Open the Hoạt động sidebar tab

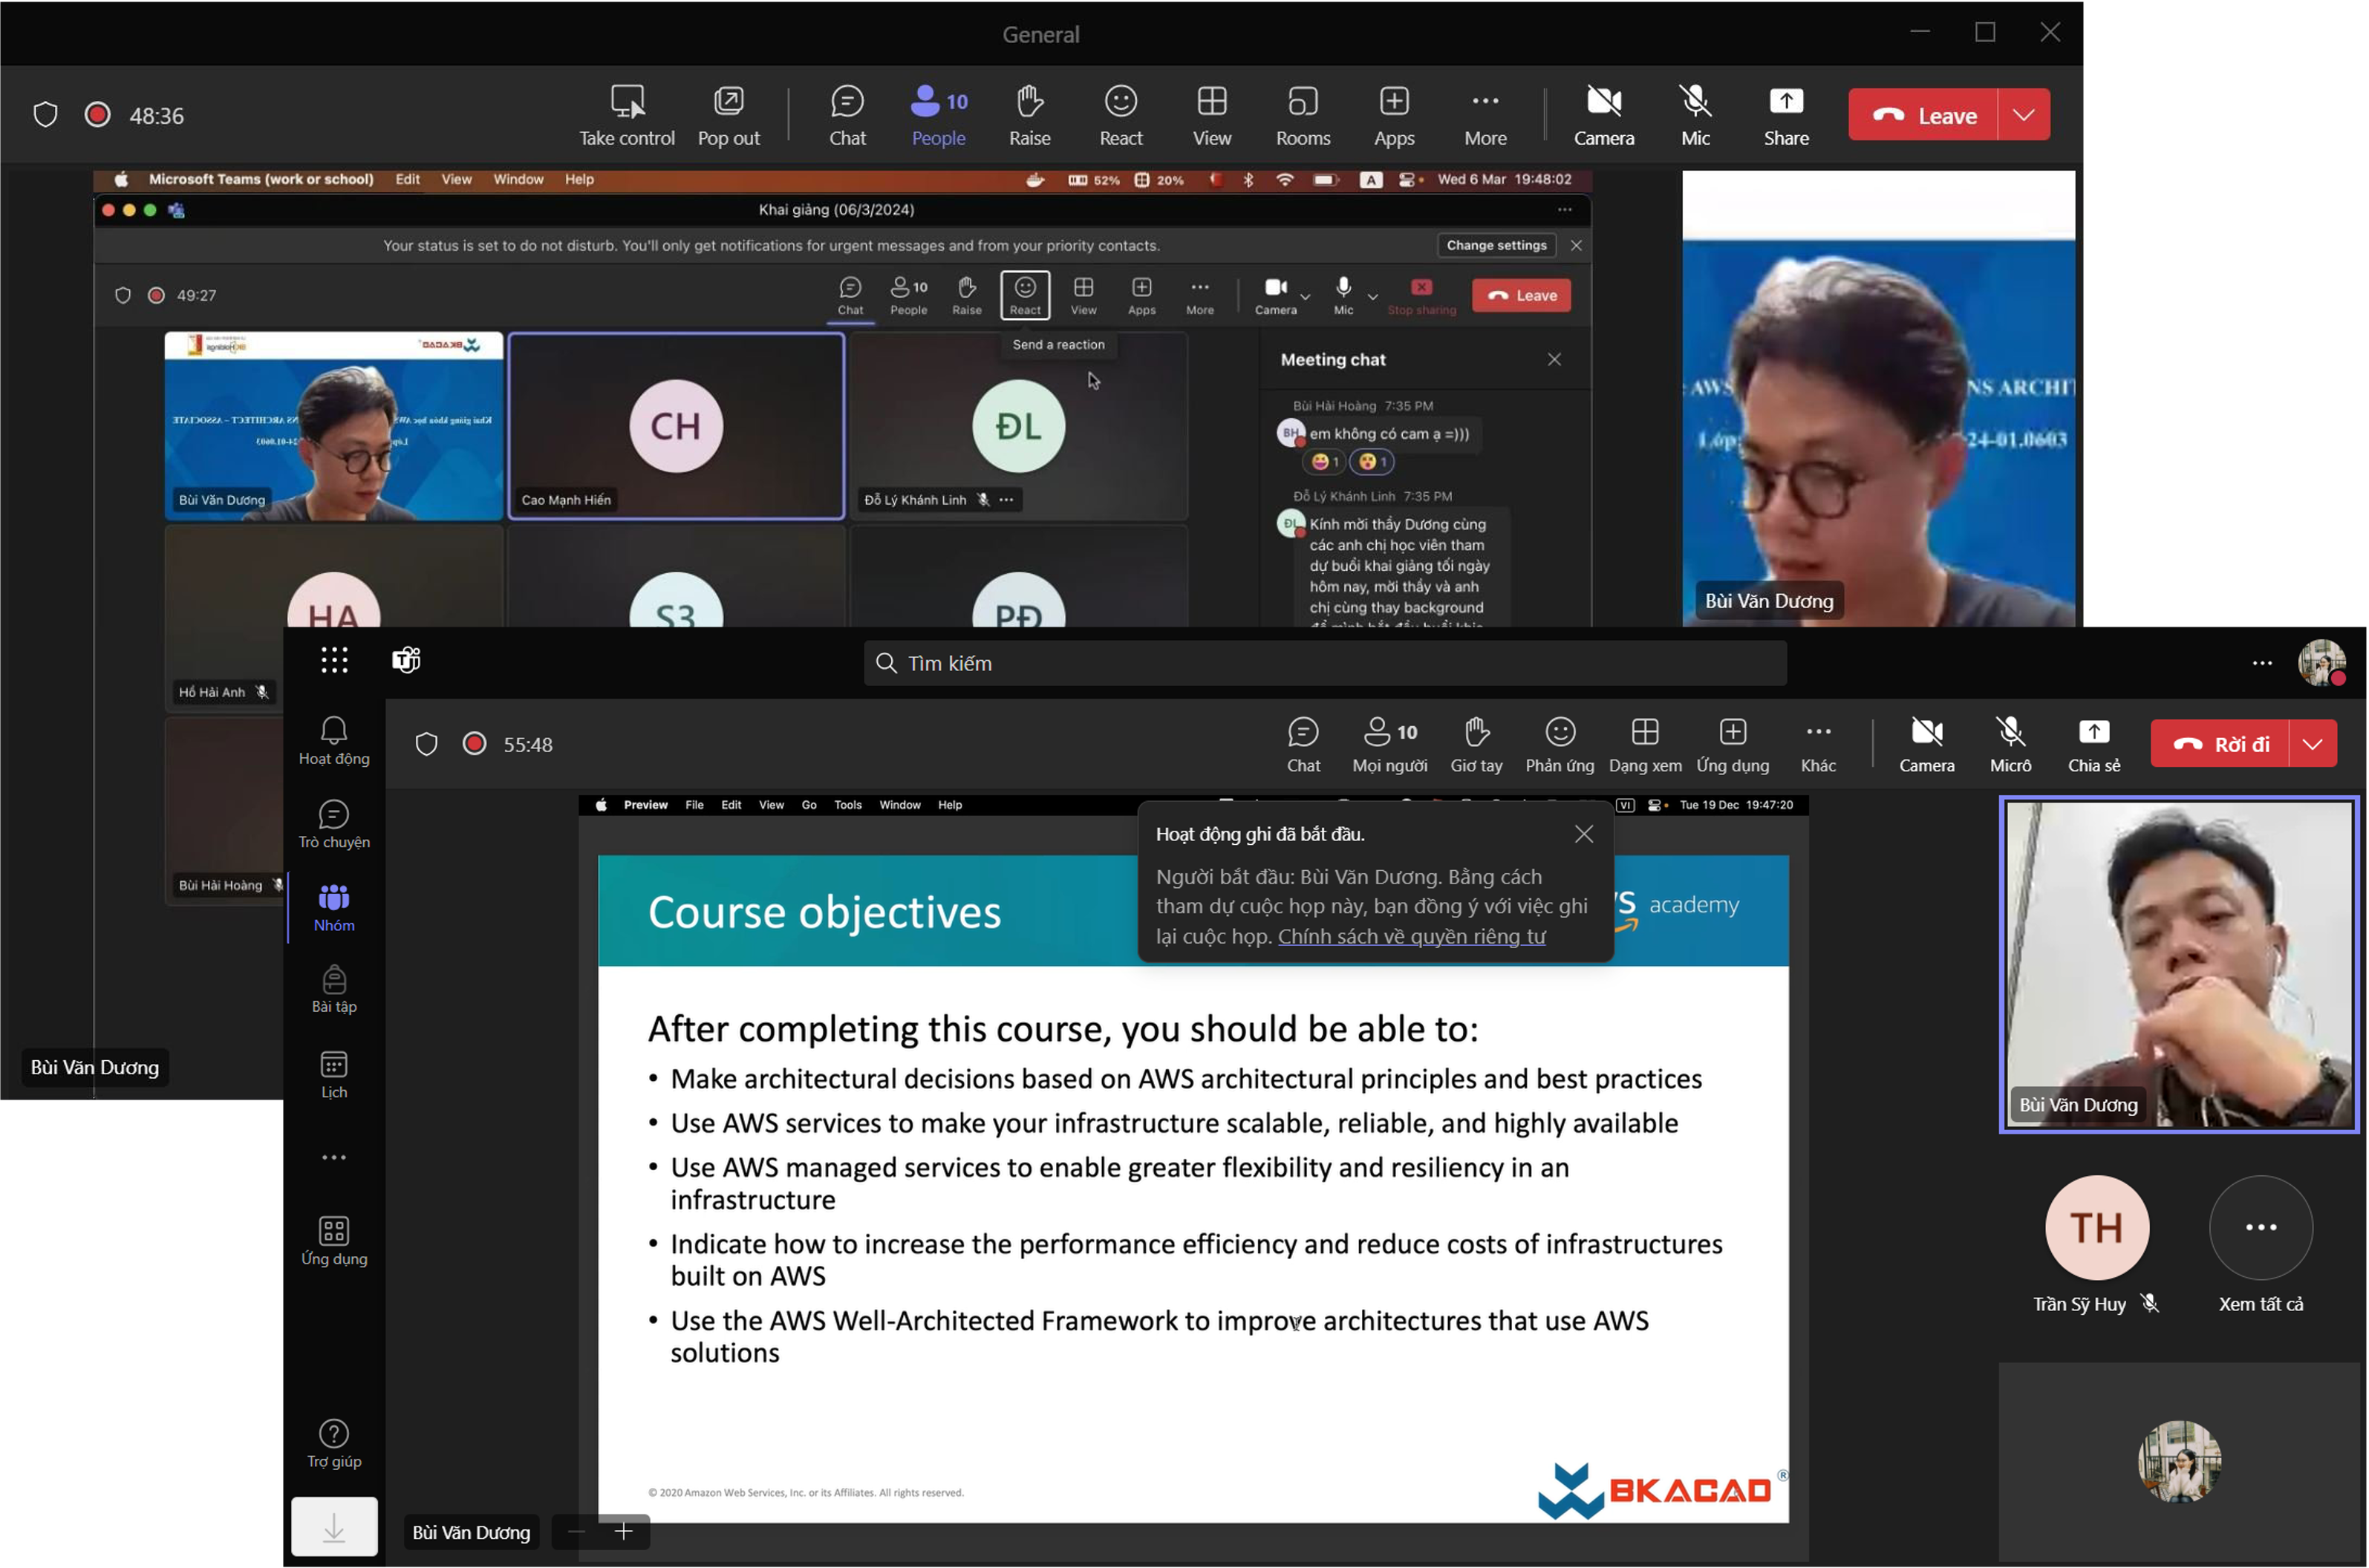(x=334, y=741)
